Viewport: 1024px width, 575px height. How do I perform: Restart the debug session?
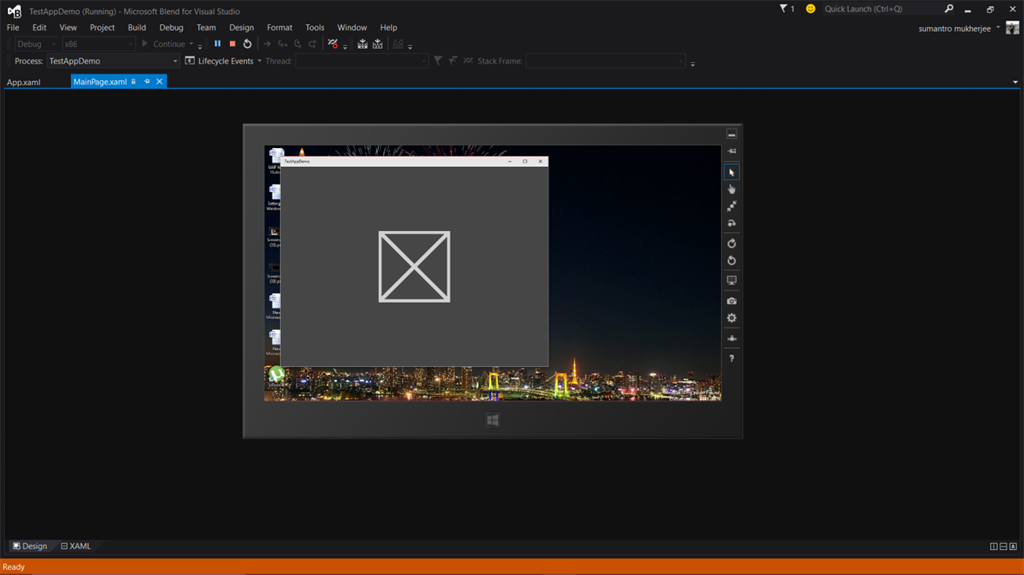click(247, 44)
